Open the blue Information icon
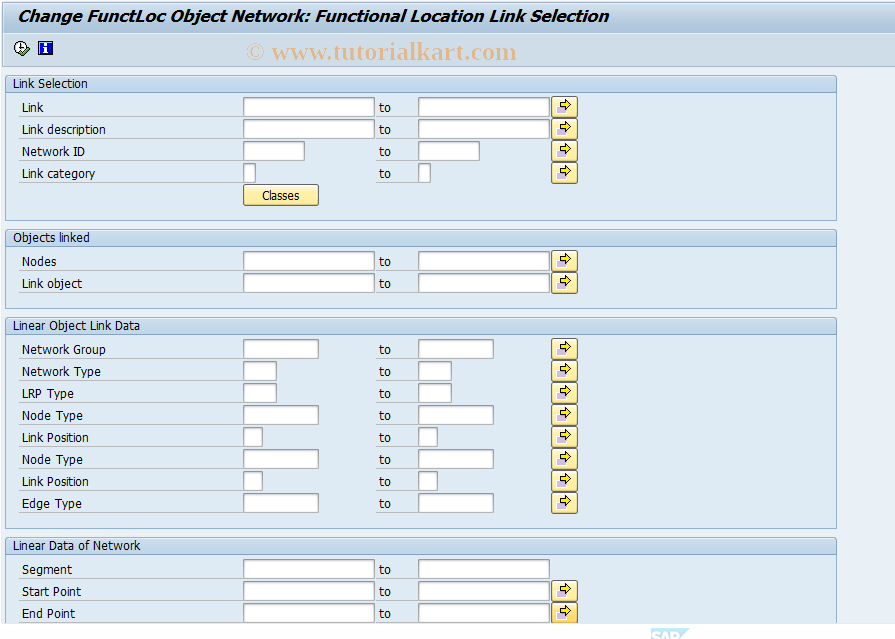 coord(46,49)
